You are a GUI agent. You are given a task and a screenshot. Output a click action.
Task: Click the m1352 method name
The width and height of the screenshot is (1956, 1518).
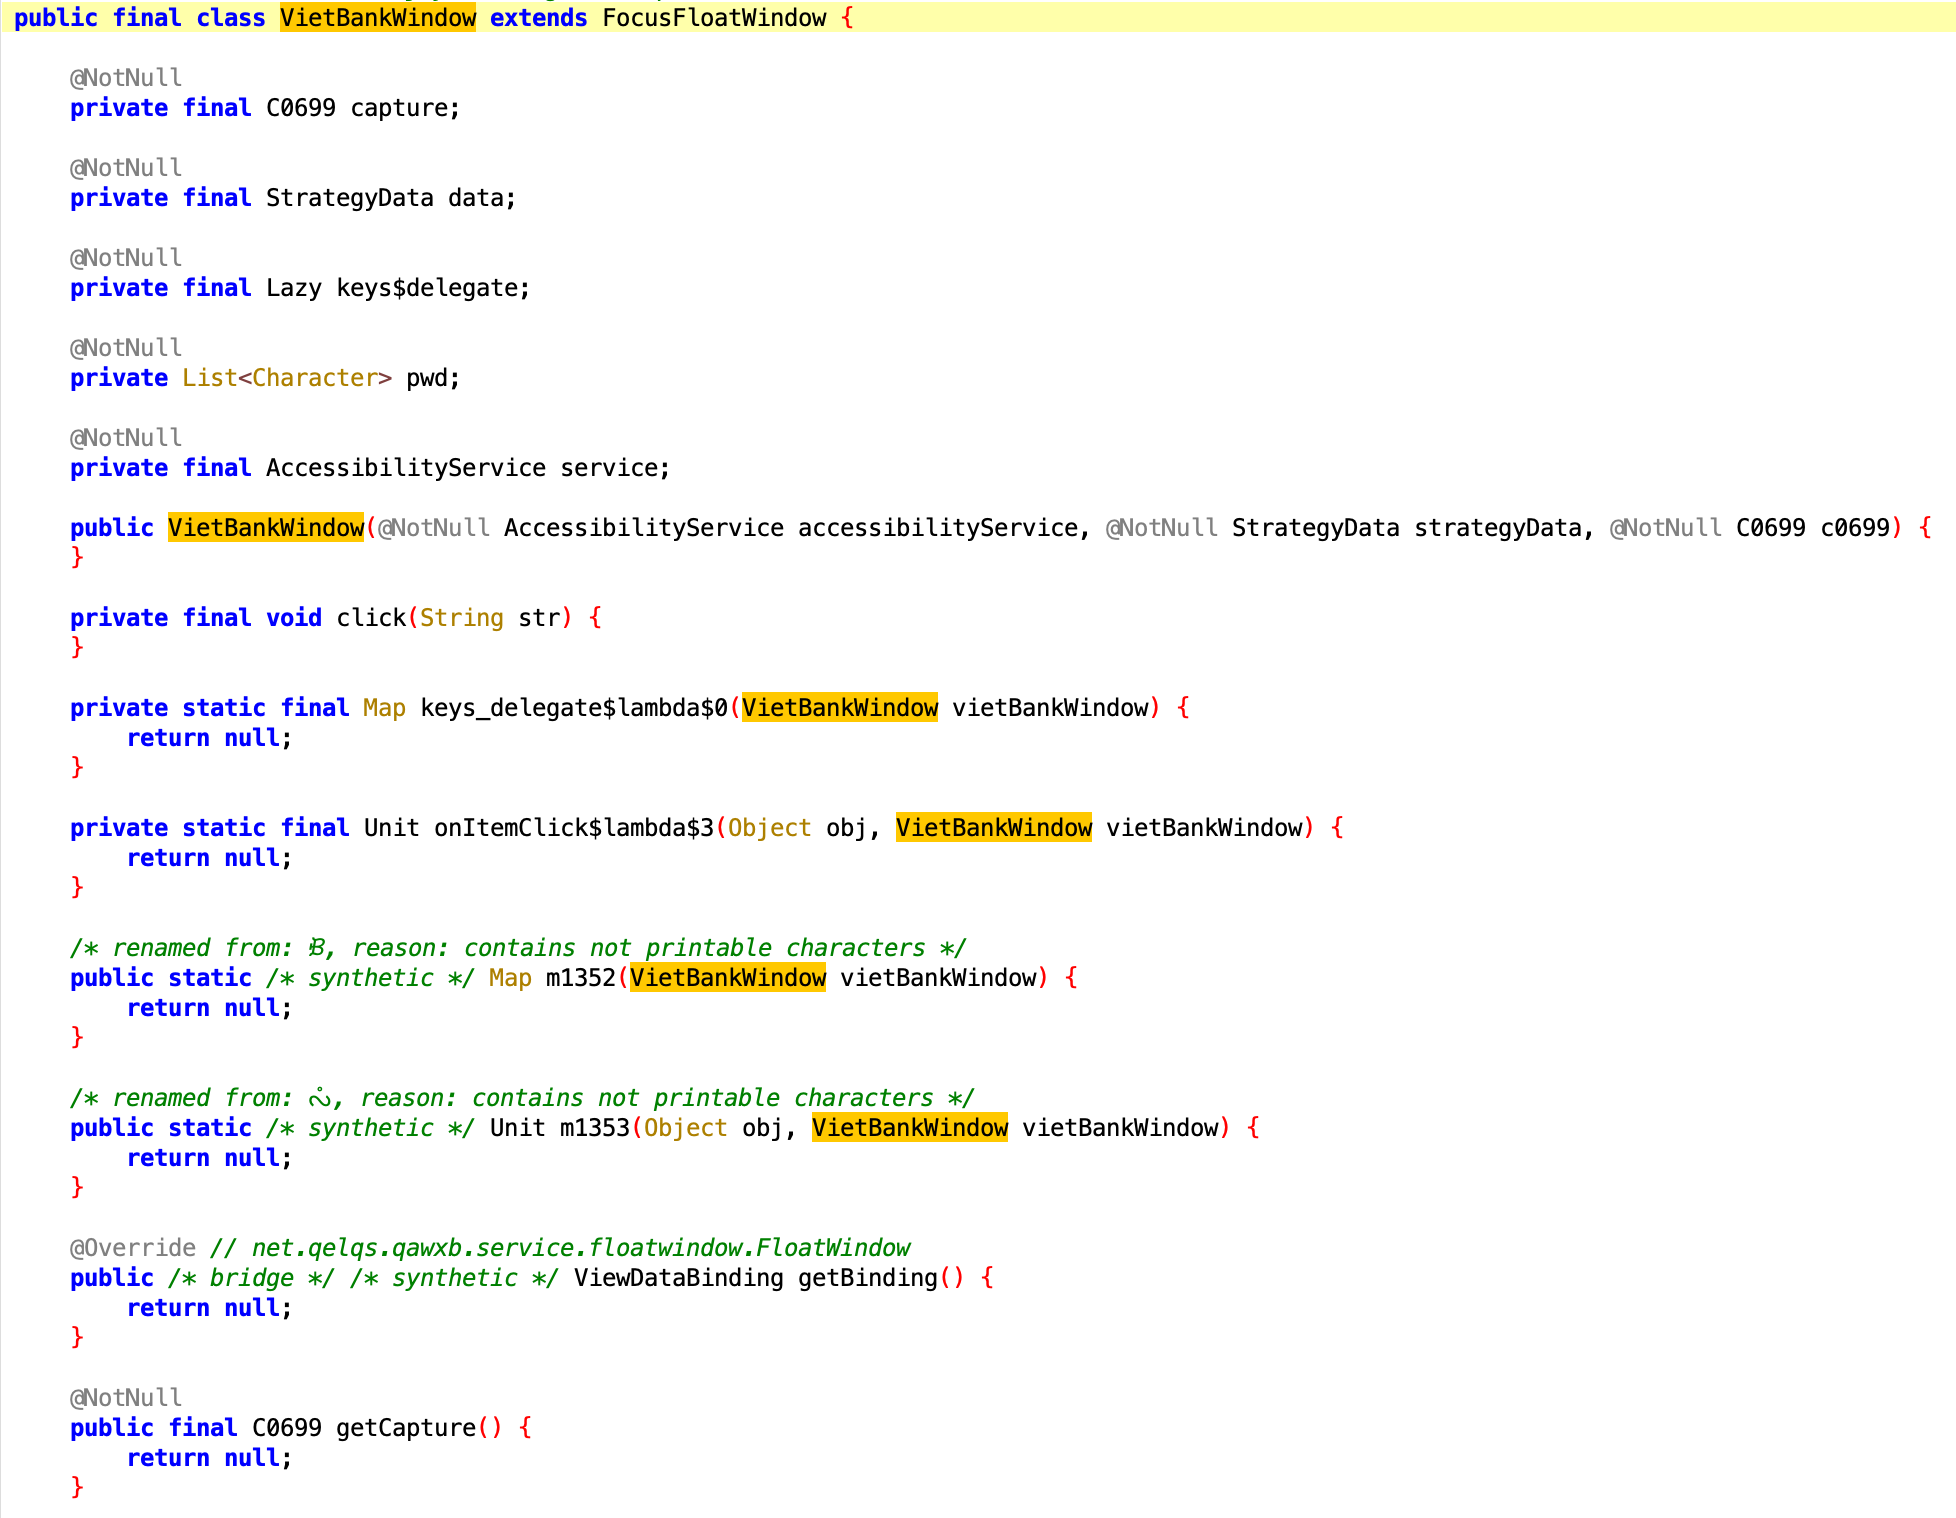click(580, 978)
